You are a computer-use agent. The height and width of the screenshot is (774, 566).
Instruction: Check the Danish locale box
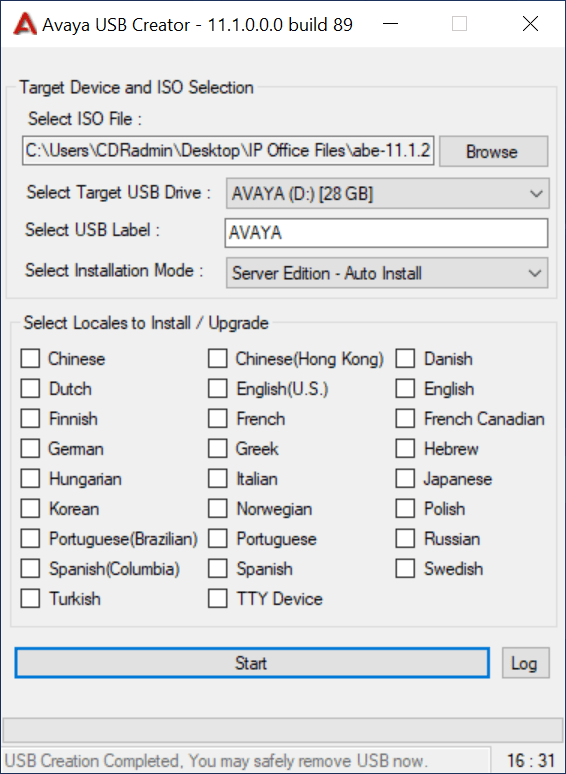coord(405,359)
